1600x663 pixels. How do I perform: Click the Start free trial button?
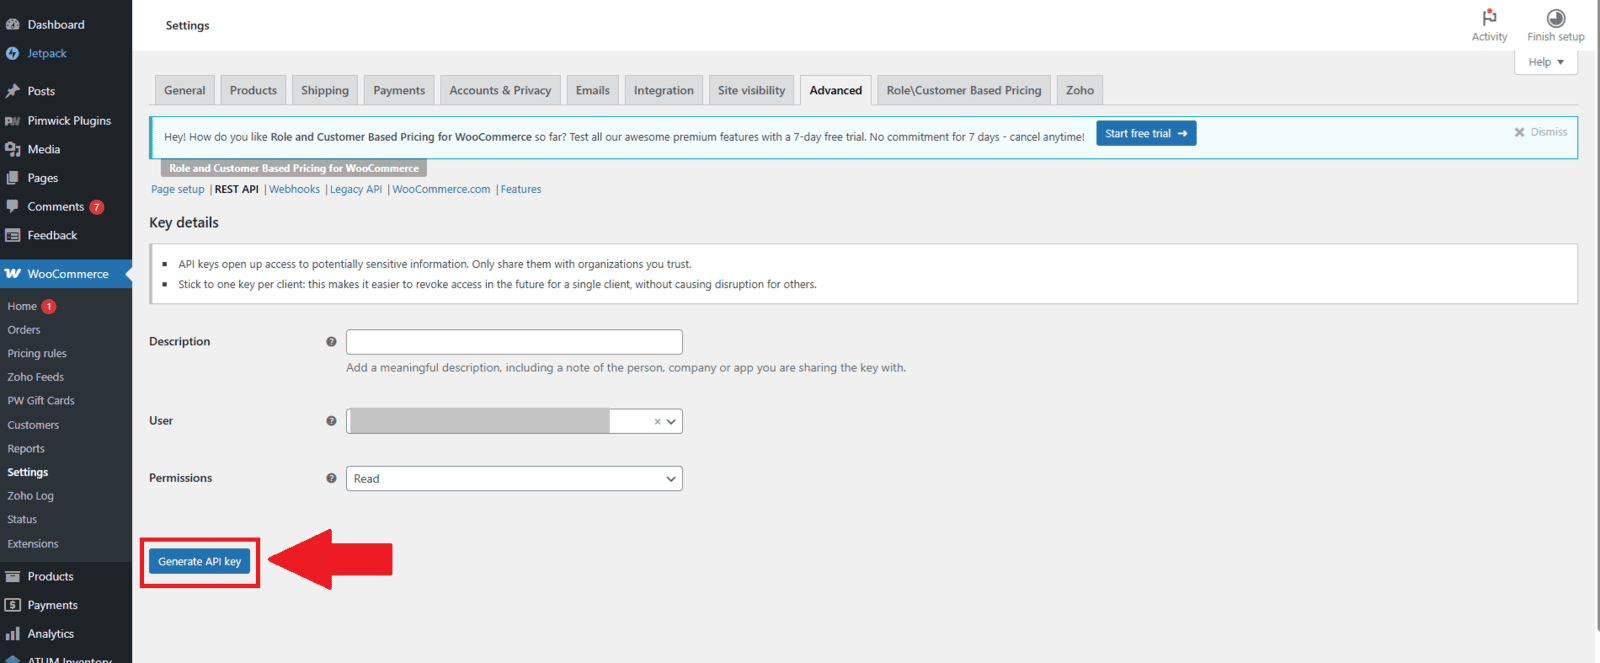point(1146,134)
